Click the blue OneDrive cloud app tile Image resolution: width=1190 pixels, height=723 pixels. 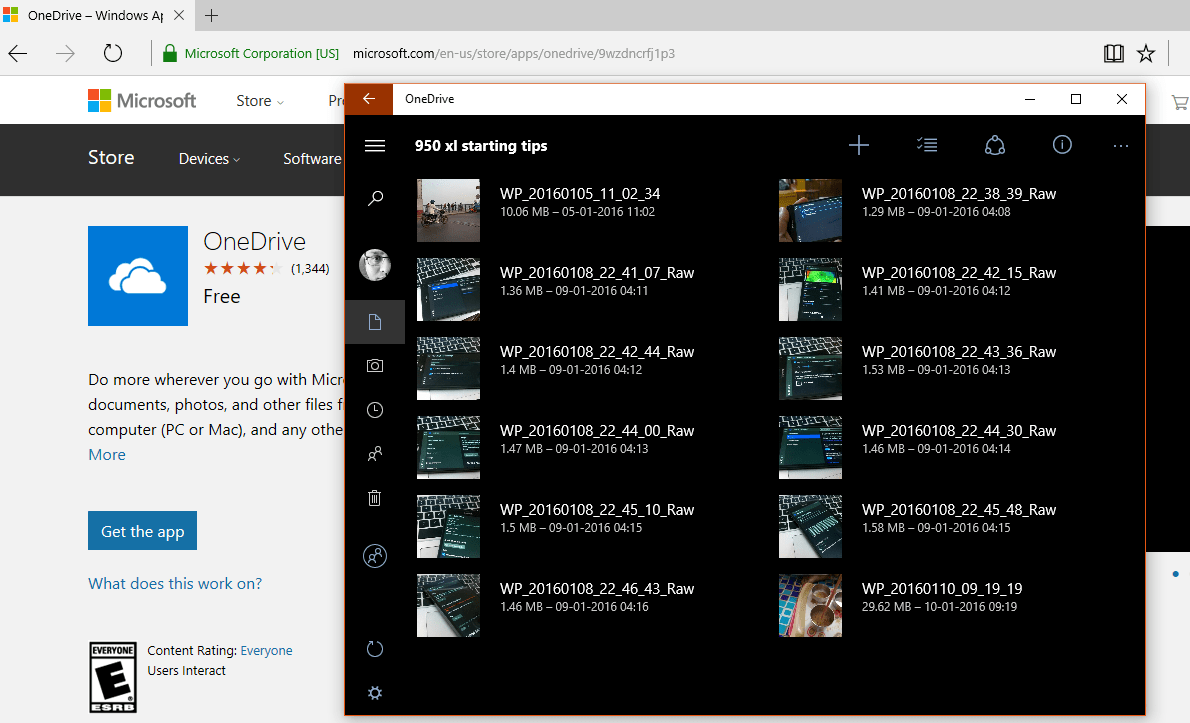138,276
